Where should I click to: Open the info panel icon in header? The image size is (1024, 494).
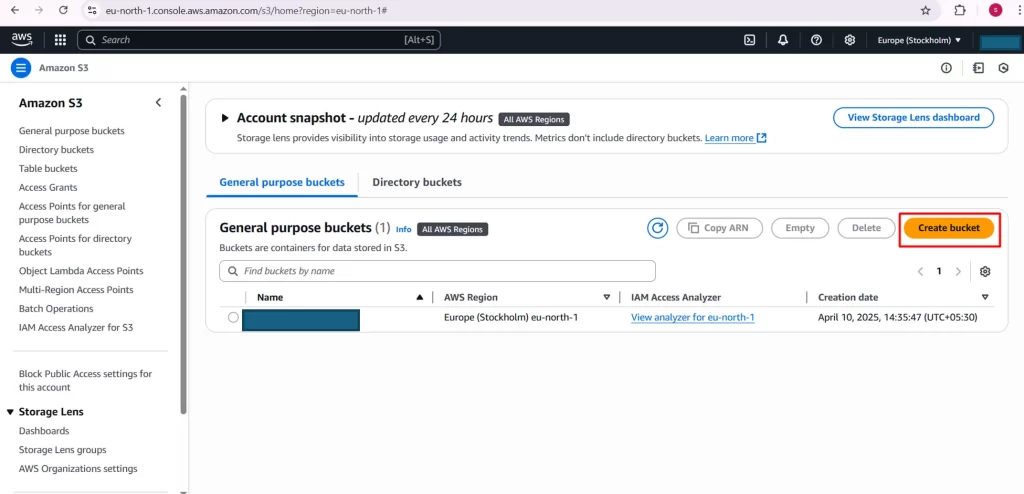click(946, 68)
